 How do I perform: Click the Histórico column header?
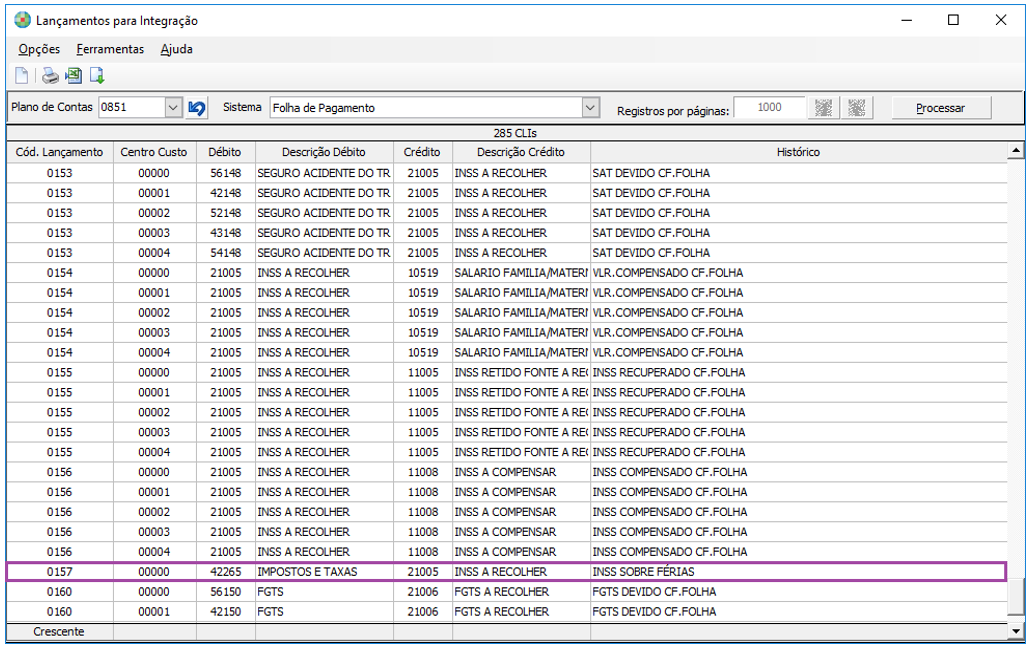pyautogui.click(x=798, y=152)
